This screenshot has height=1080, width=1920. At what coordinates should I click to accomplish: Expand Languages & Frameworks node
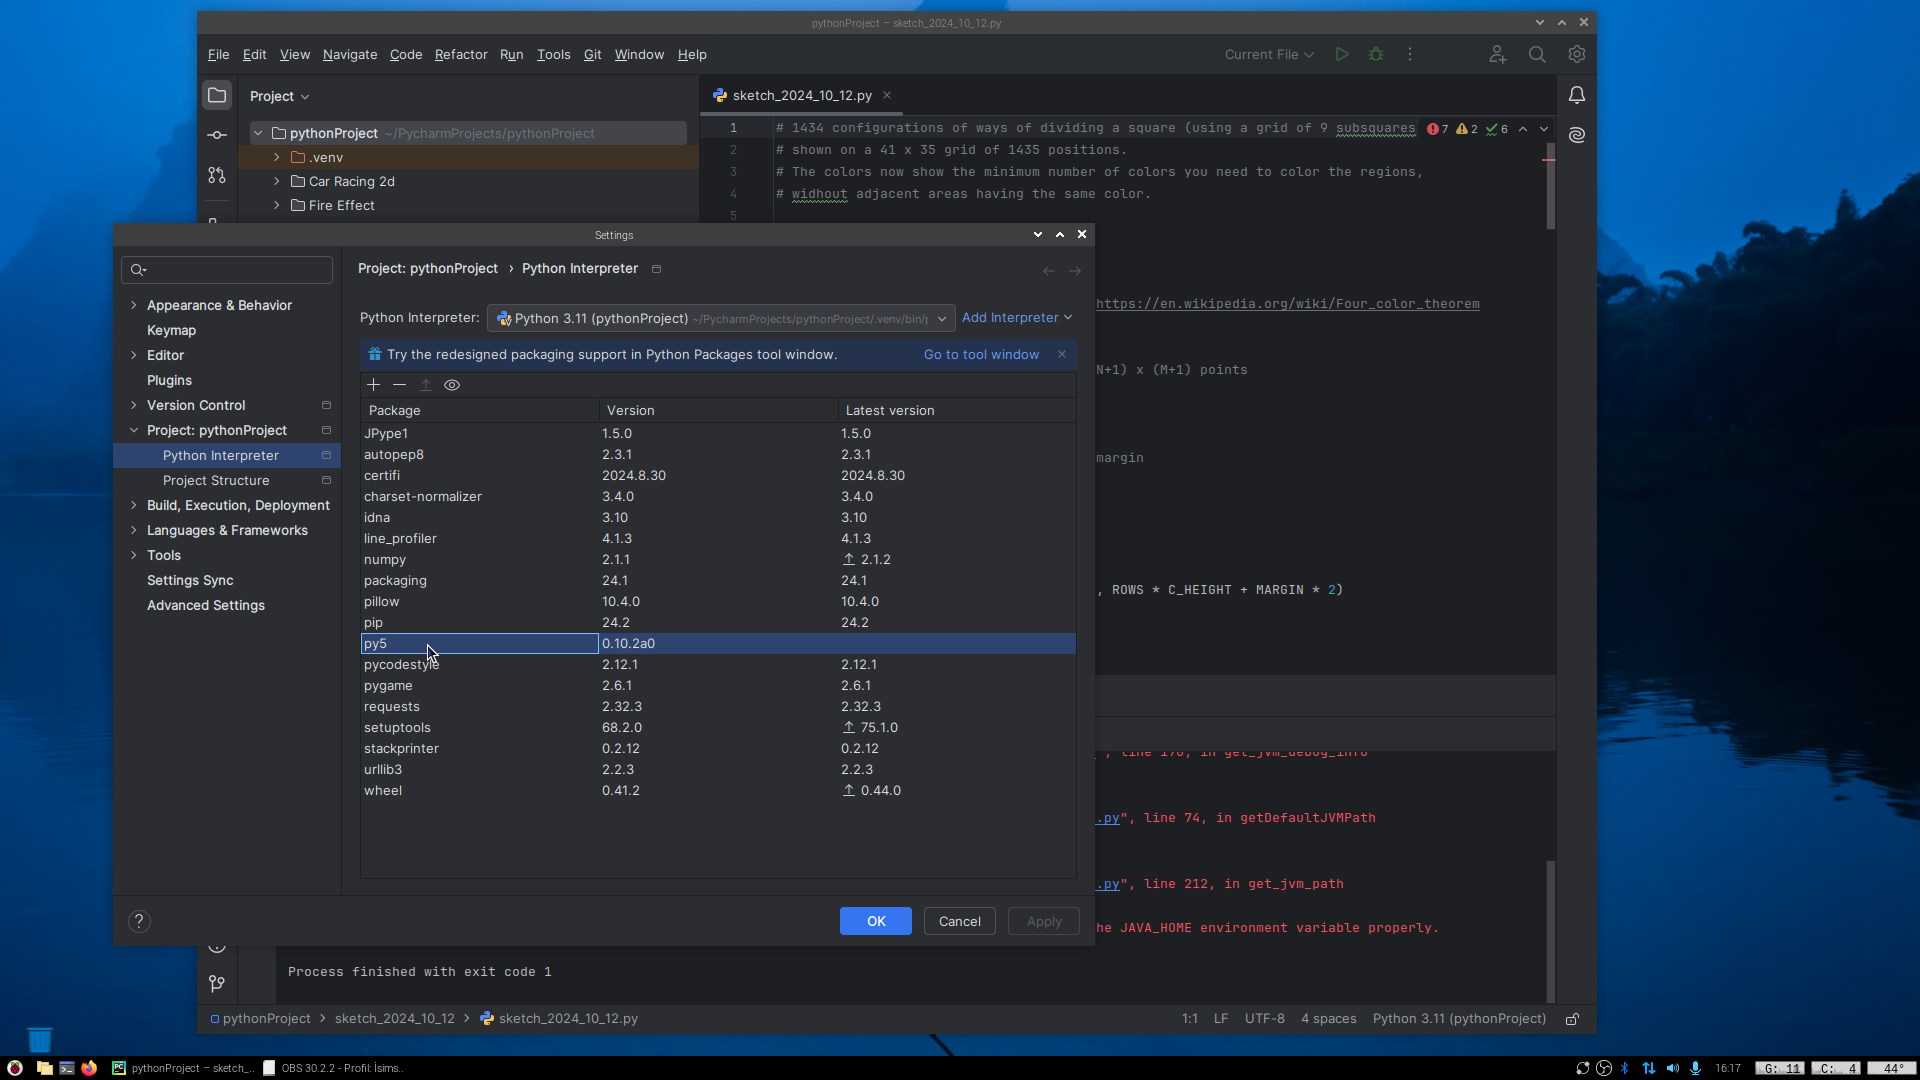coord(134,530)
